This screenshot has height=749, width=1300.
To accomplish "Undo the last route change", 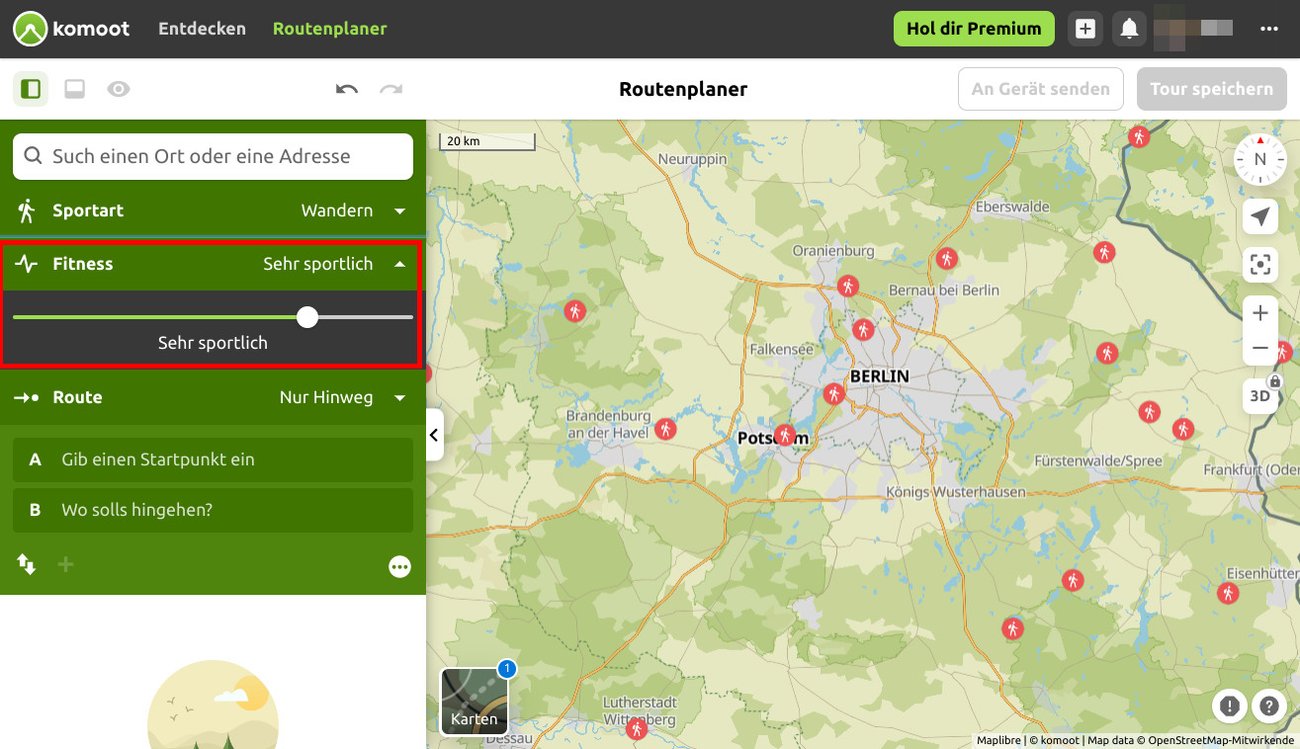I will 346,89.
